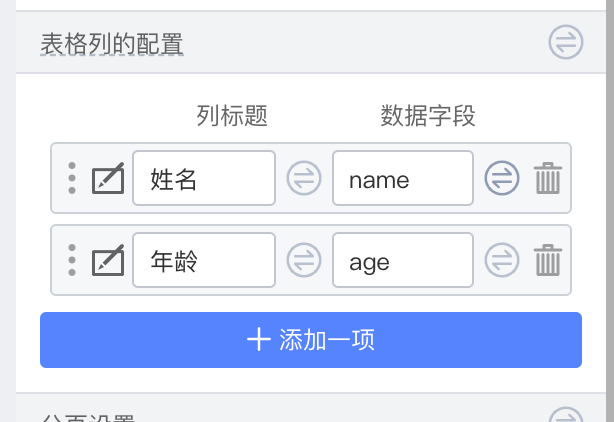Click the 年龄 column title input

(x=203, y=261)
